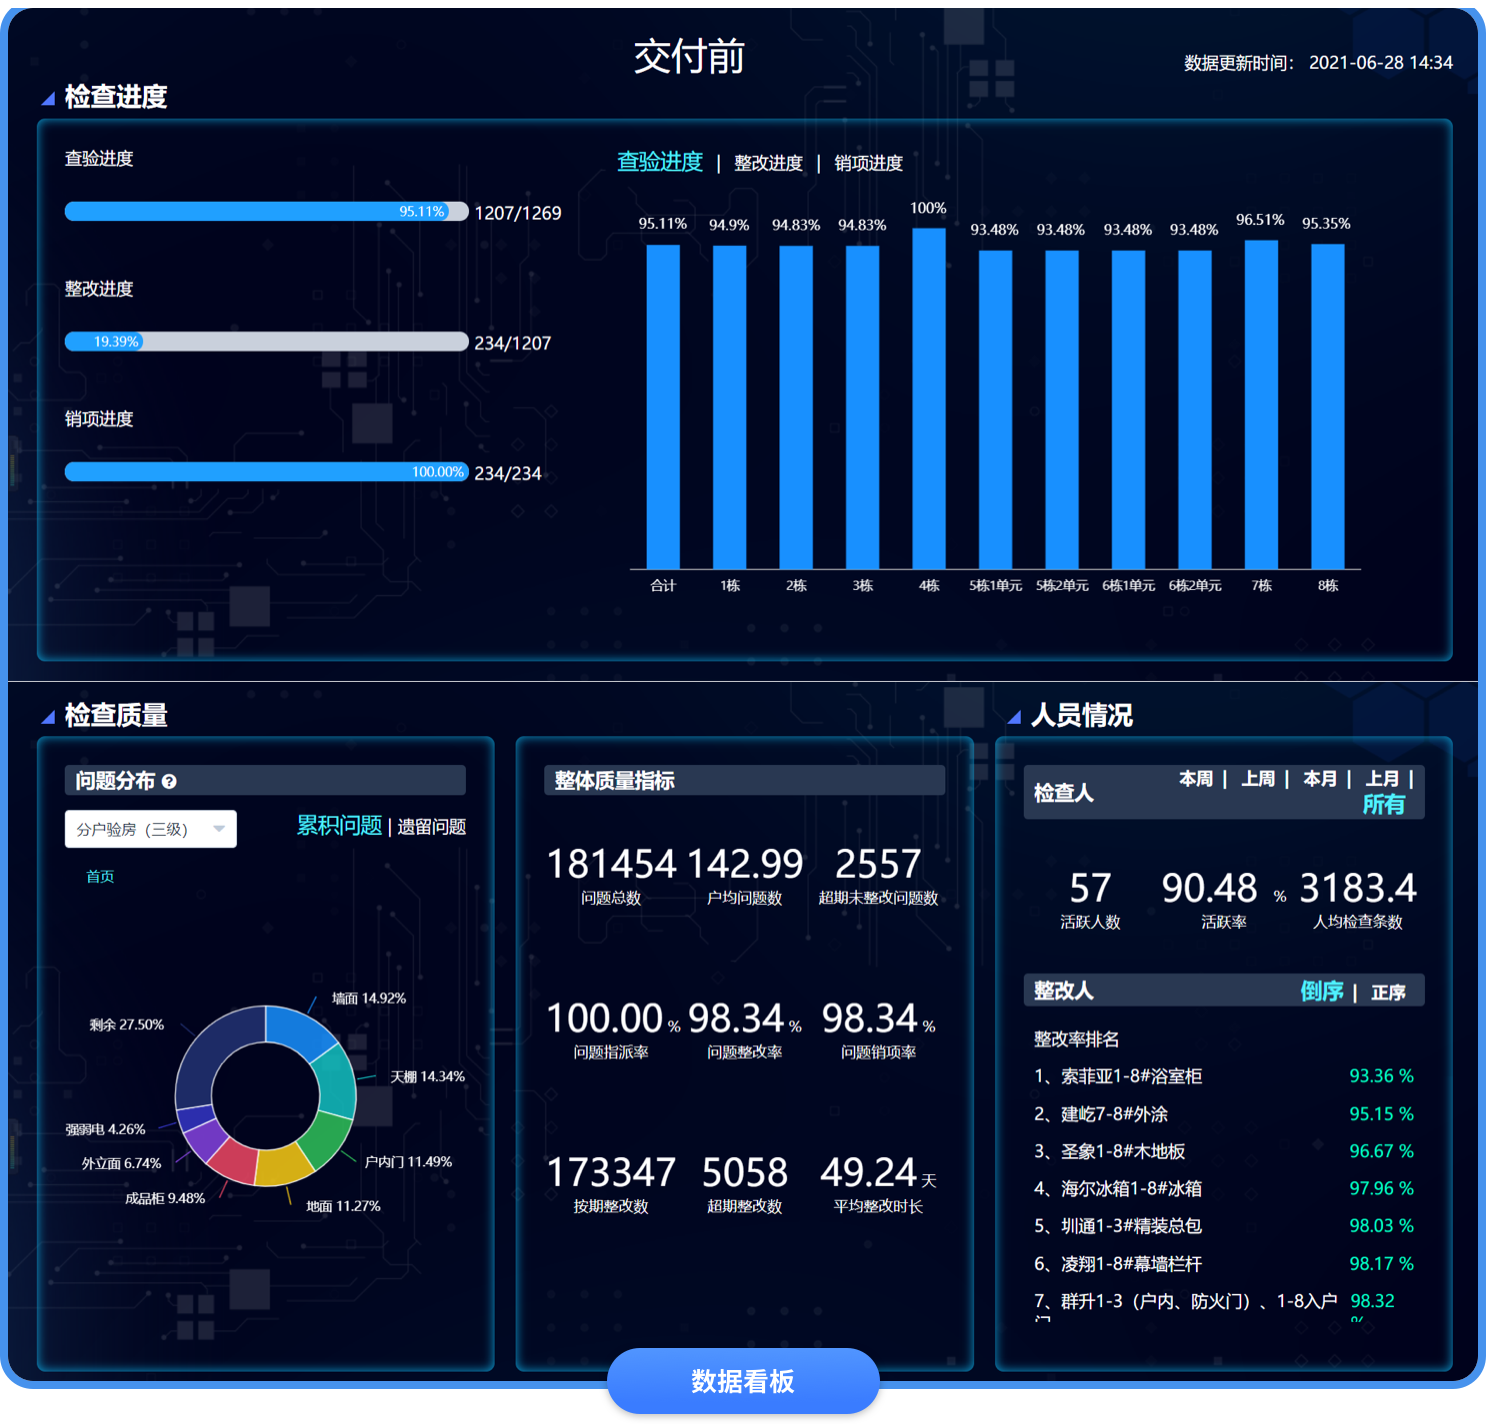This screenshot has height=1424, width=1486.
Task: Select 累积问题 view option
Action: tap(339, 826)
